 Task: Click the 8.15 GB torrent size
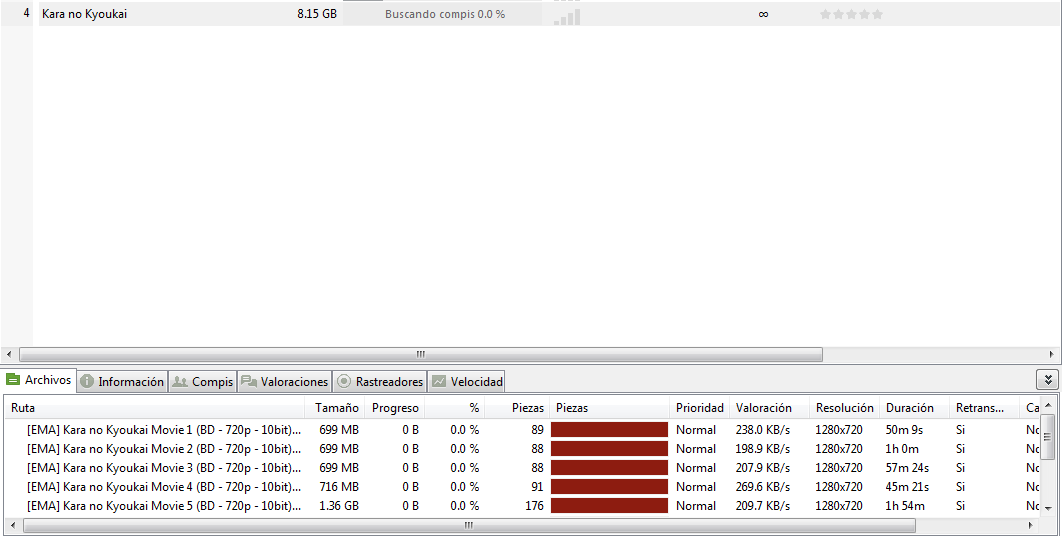pos(317,14)
